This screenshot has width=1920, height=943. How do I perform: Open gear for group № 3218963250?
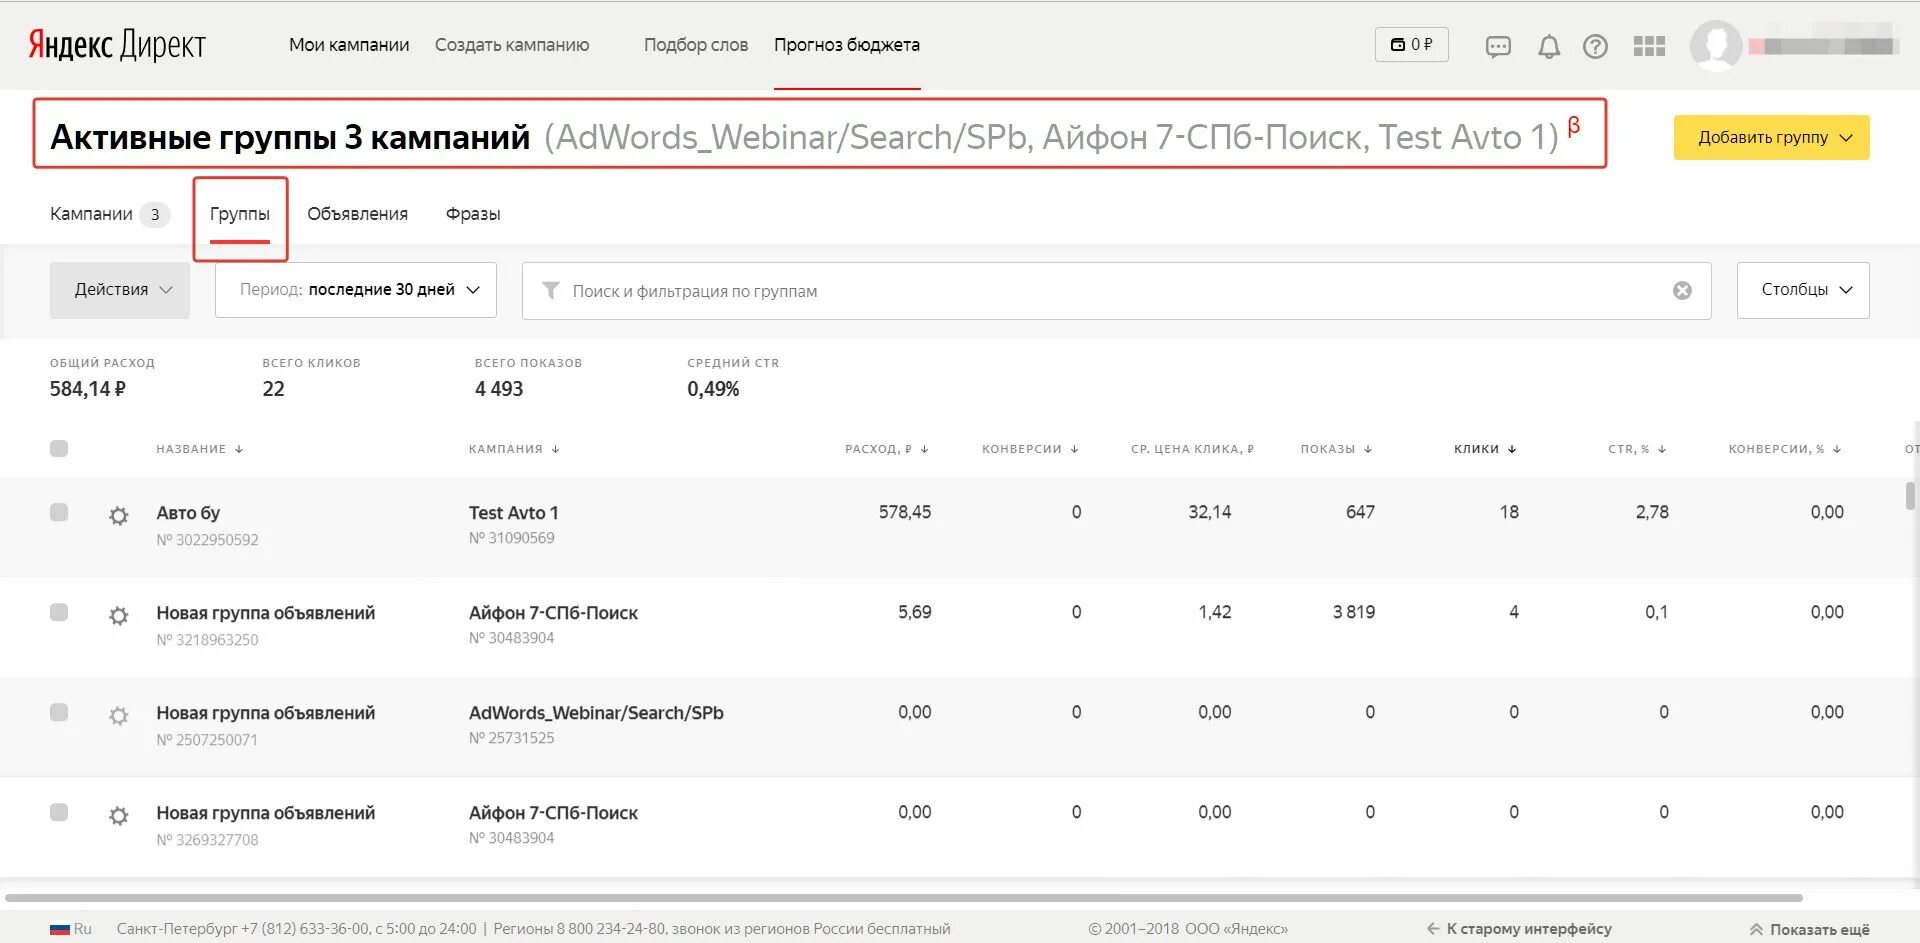coord(119,616)
